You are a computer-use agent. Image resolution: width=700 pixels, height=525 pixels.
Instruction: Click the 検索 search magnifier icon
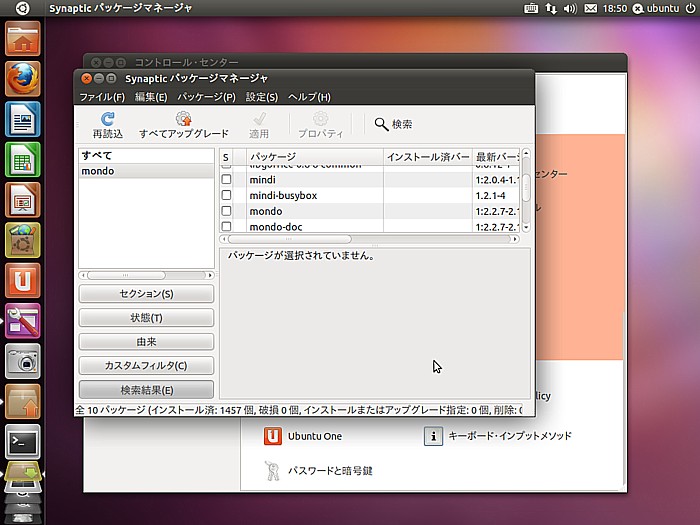click(382, 124)
